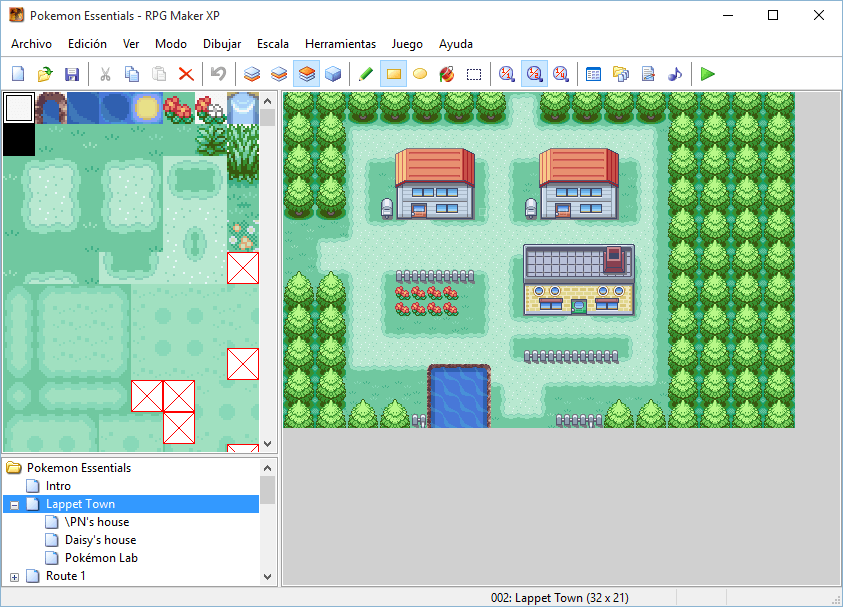The width and height of the screenshot is (843, 607).
Task: Open the Database editor
Action: pos(593,74)
